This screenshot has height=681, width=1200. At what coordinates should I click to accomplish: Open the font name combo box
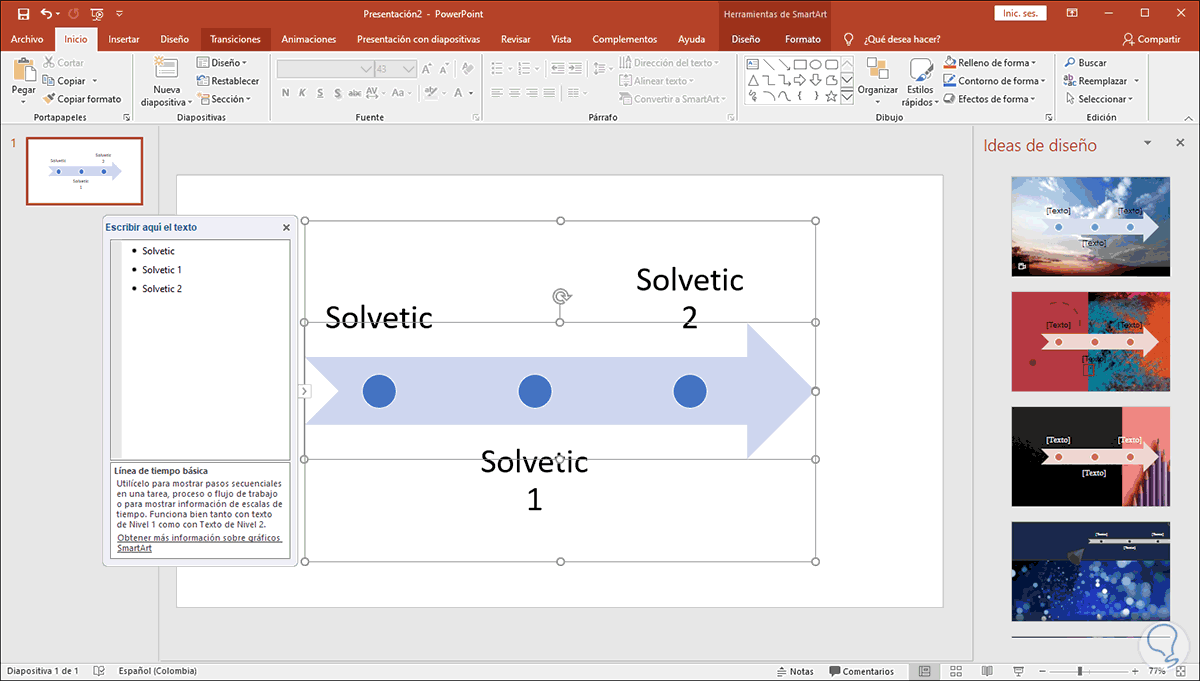pos(324,69)
